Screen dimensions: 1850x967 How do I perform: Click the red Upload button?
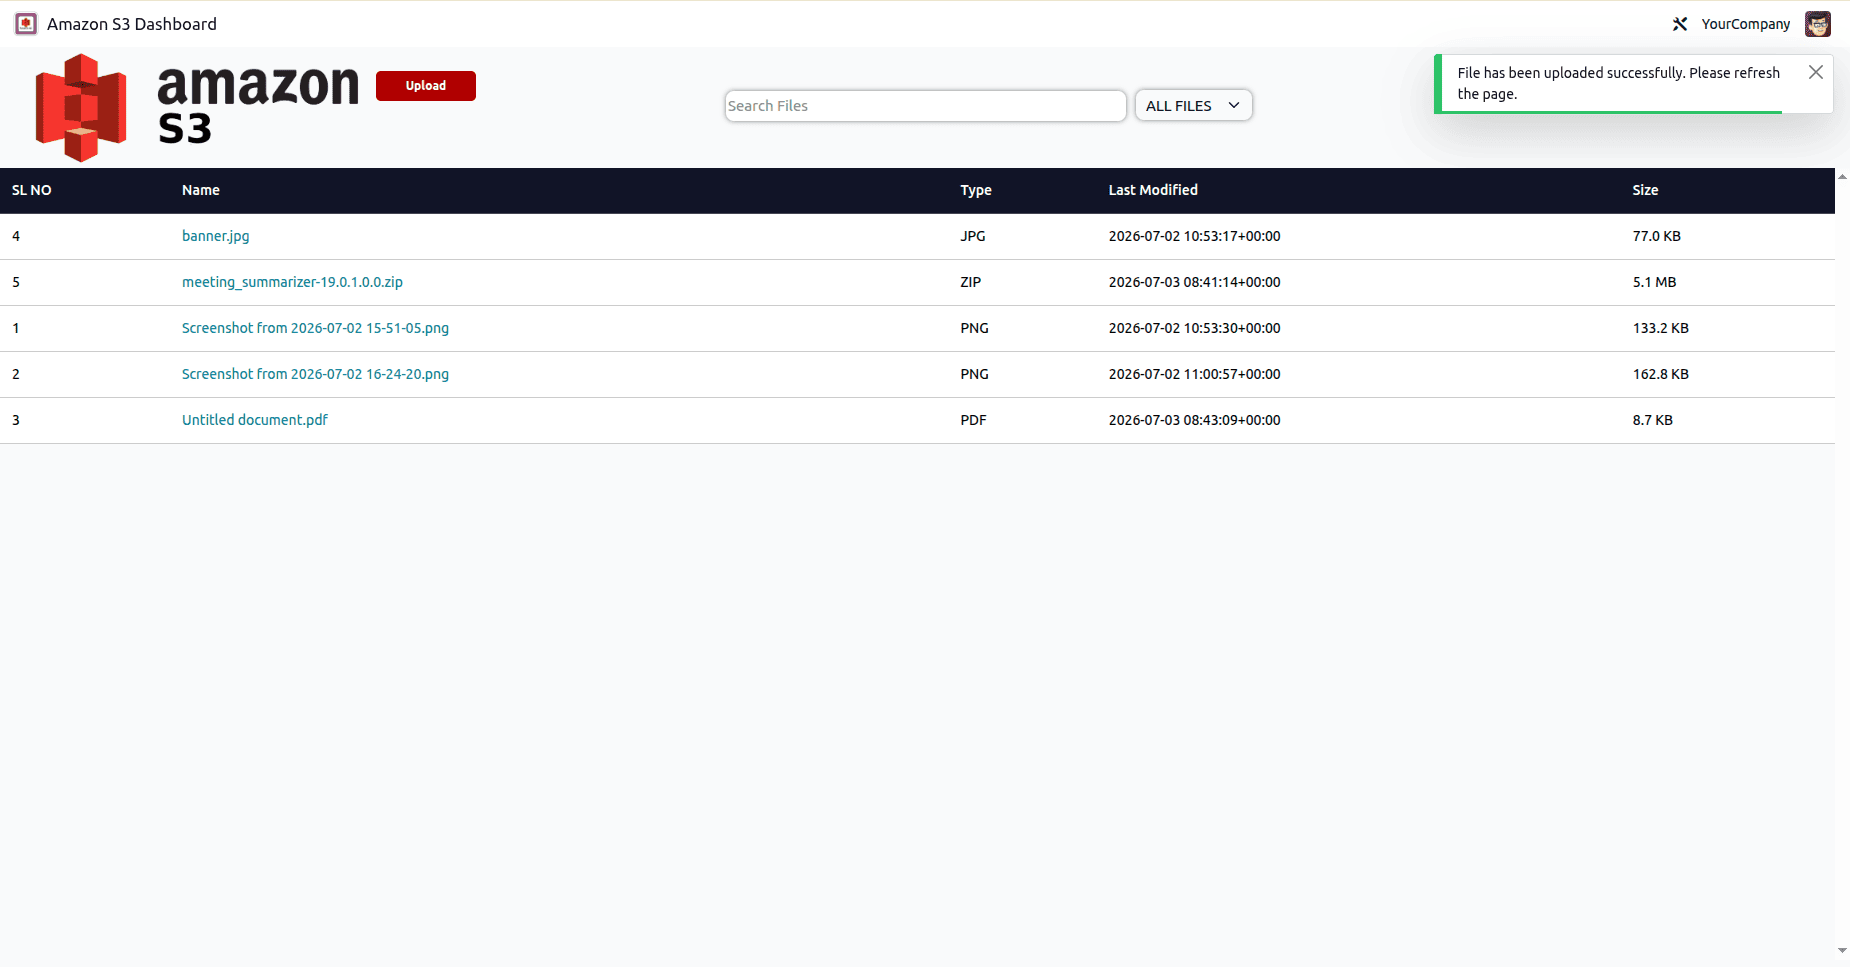426,86
